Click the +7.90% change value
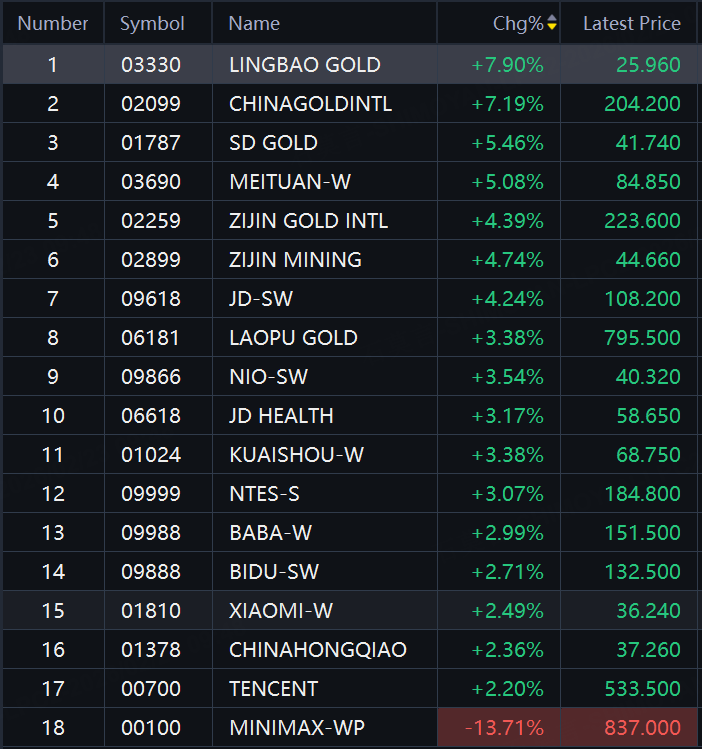 pos(507,64)
